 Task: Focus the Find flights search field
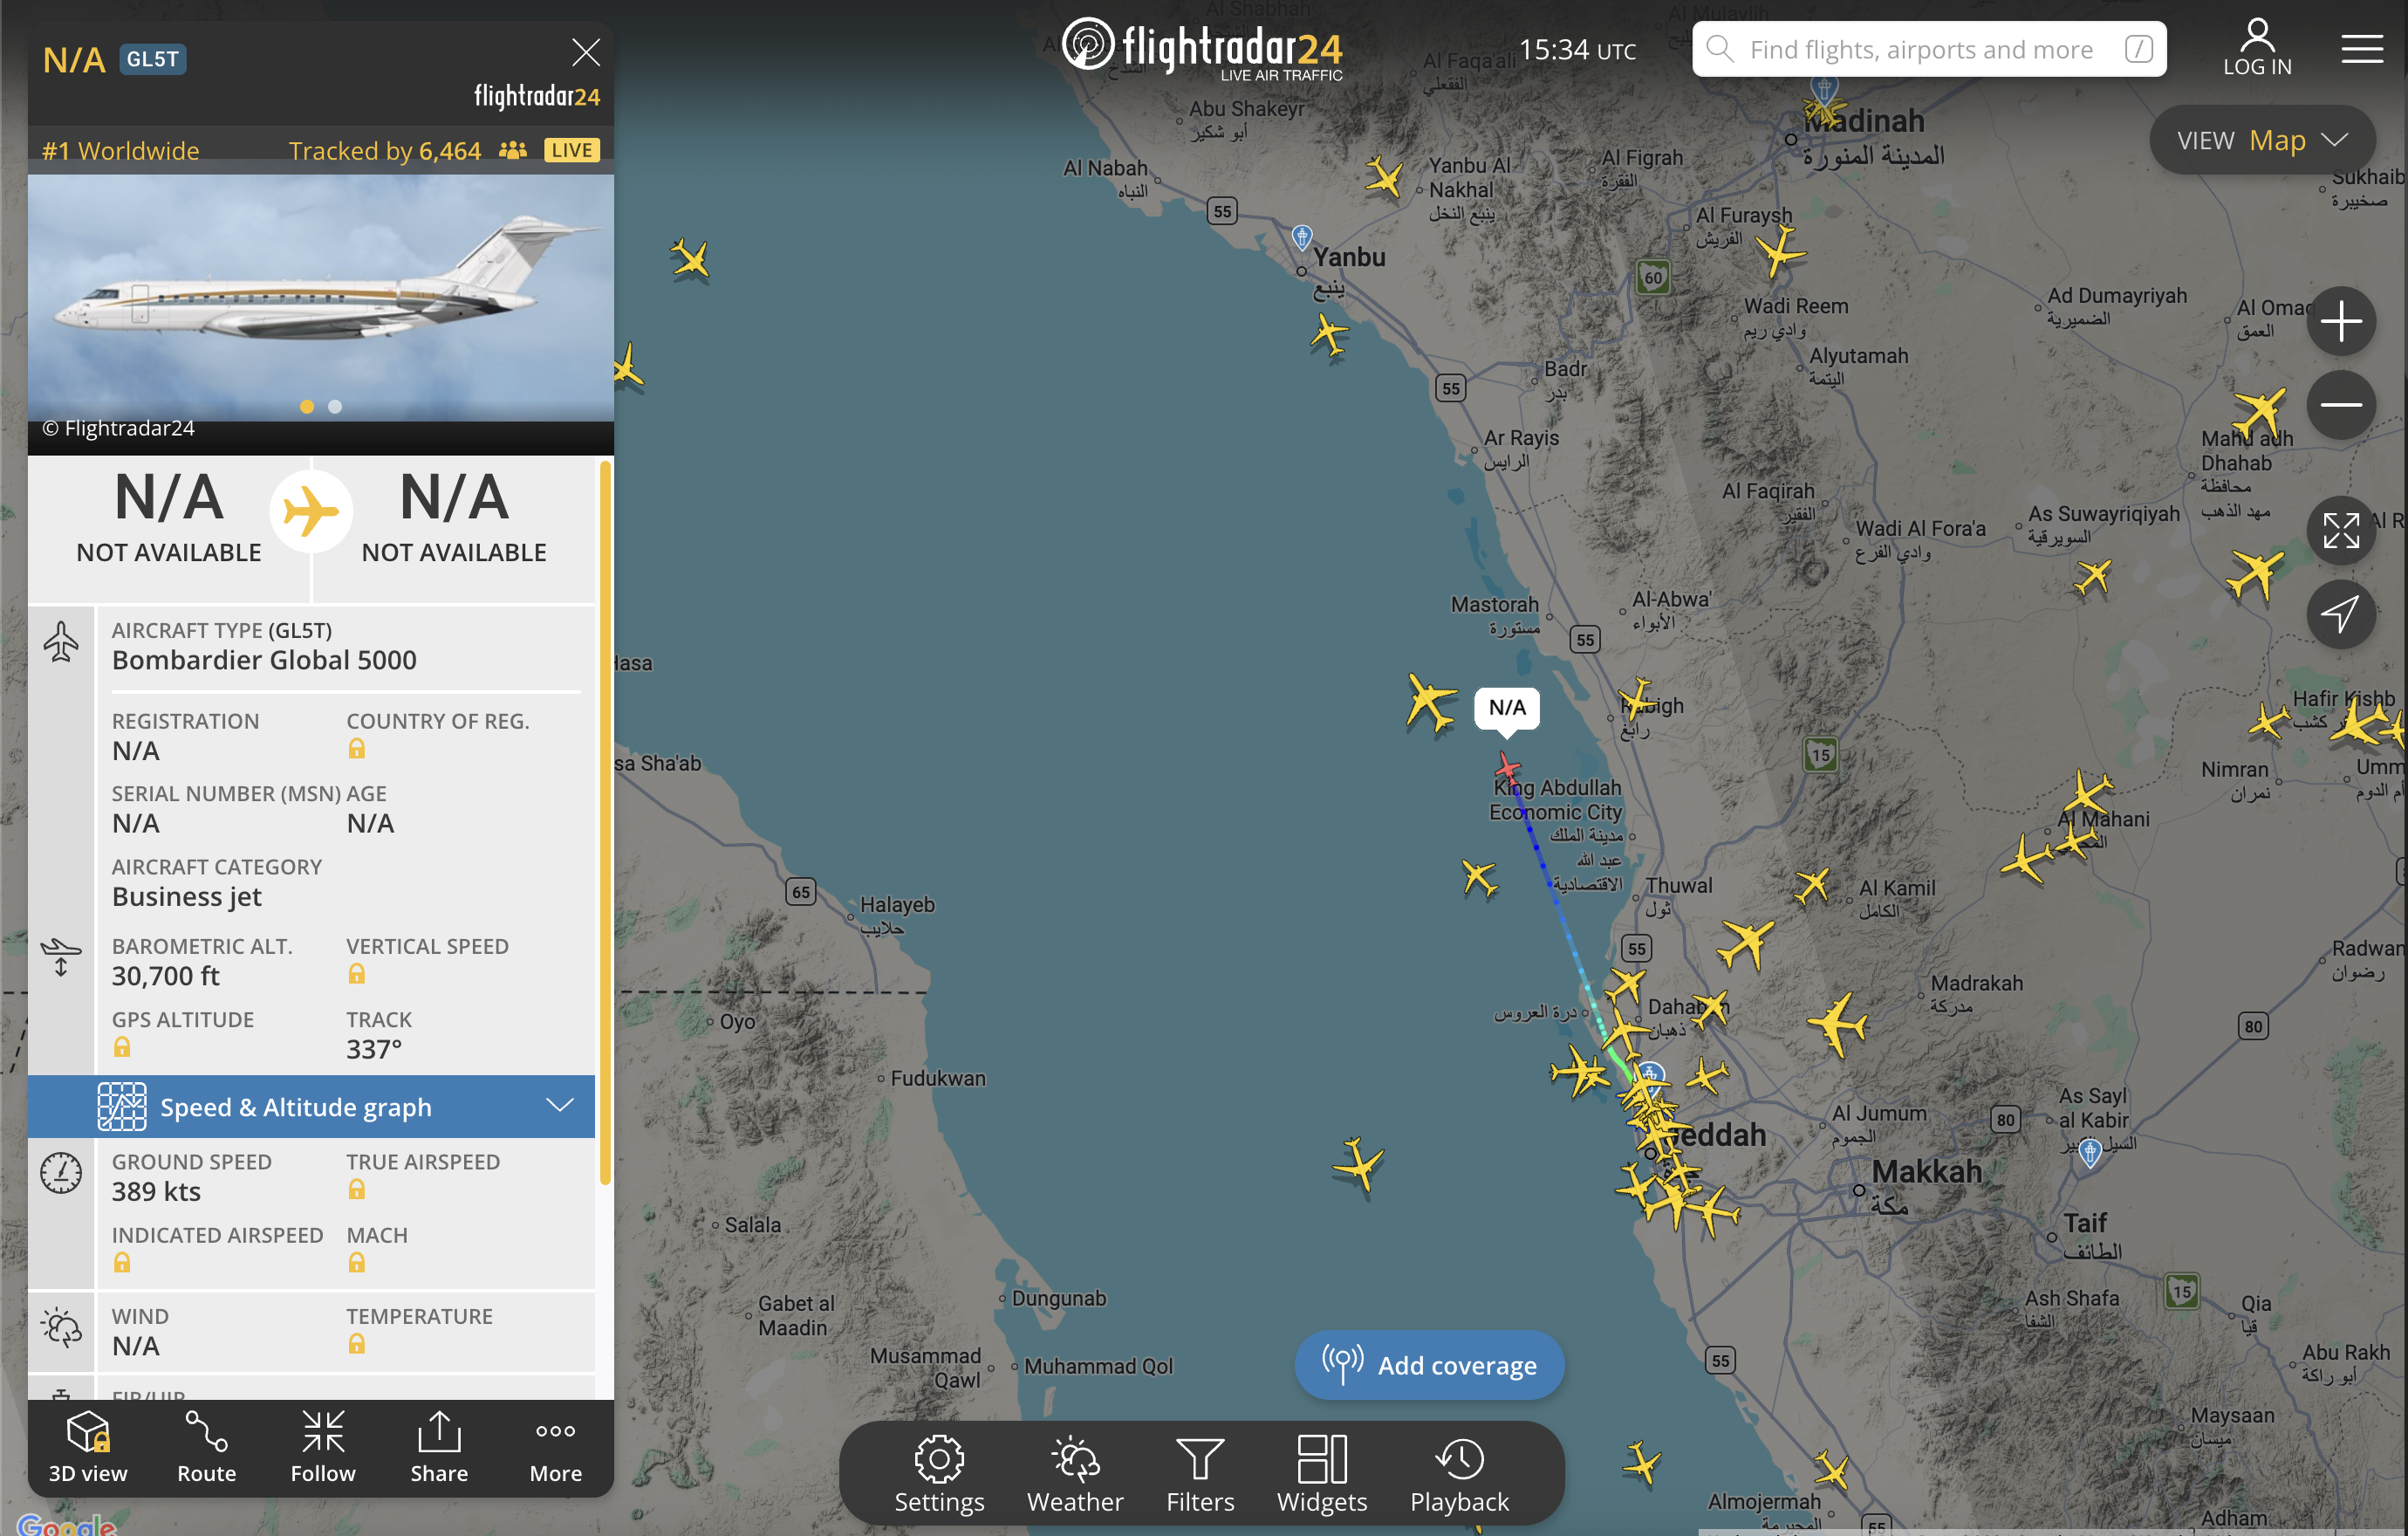[1928, 49]
